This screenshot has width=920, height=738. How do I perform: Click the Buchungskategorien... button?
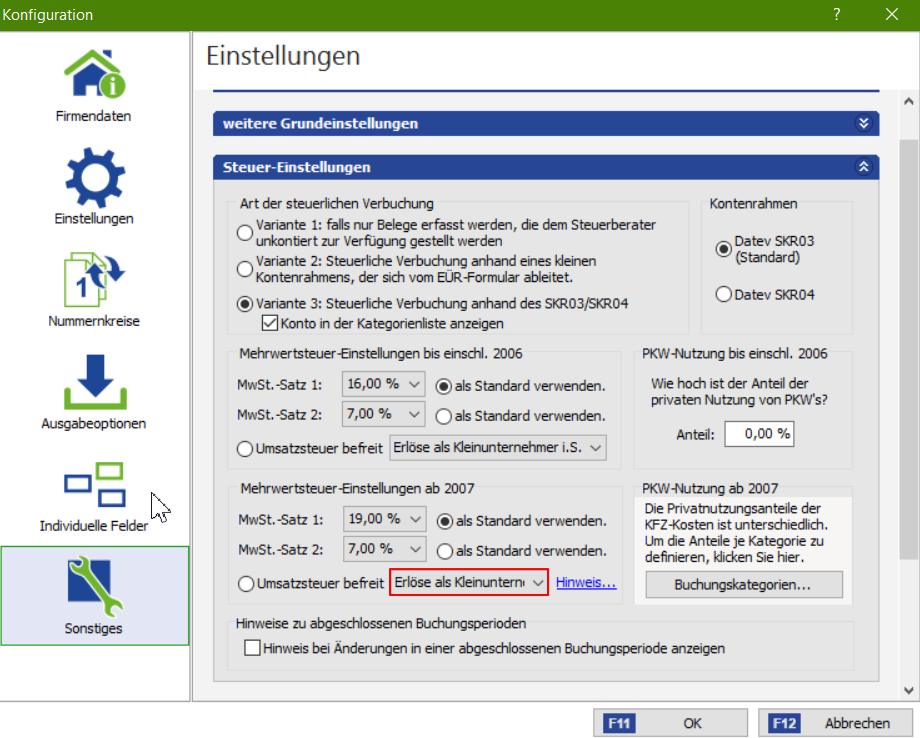click(743, 585)
